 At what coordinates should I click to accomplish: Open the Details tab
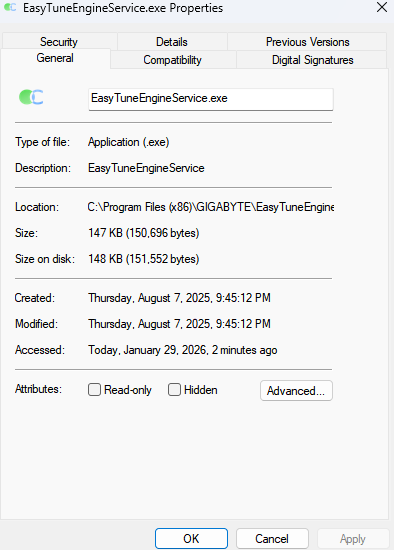click(x=172, y=42)
